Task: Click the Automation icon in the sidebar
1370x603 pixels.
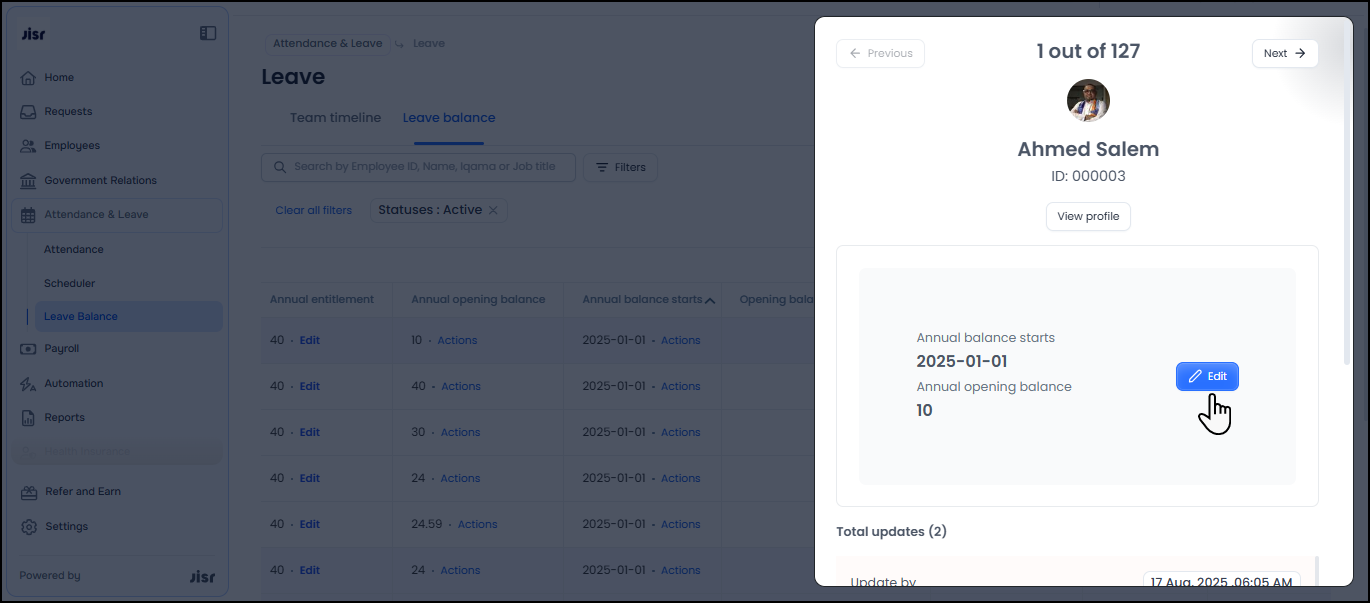Action: [x=28, y=384]
